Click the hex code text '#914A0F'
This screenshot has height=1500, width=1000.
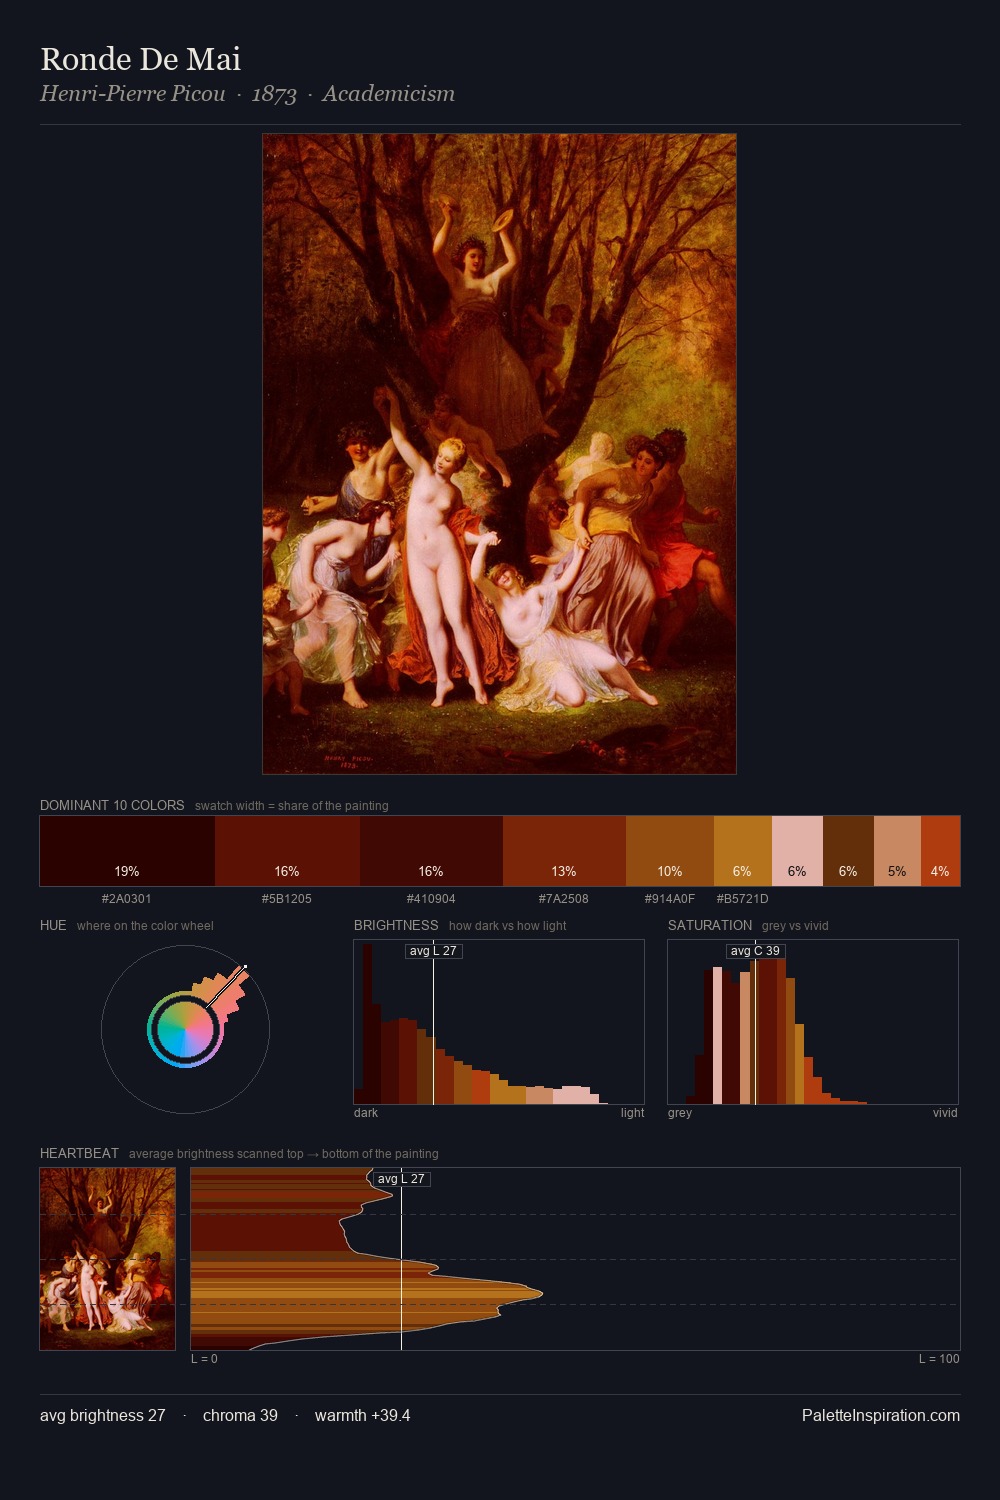coord(670,899)
